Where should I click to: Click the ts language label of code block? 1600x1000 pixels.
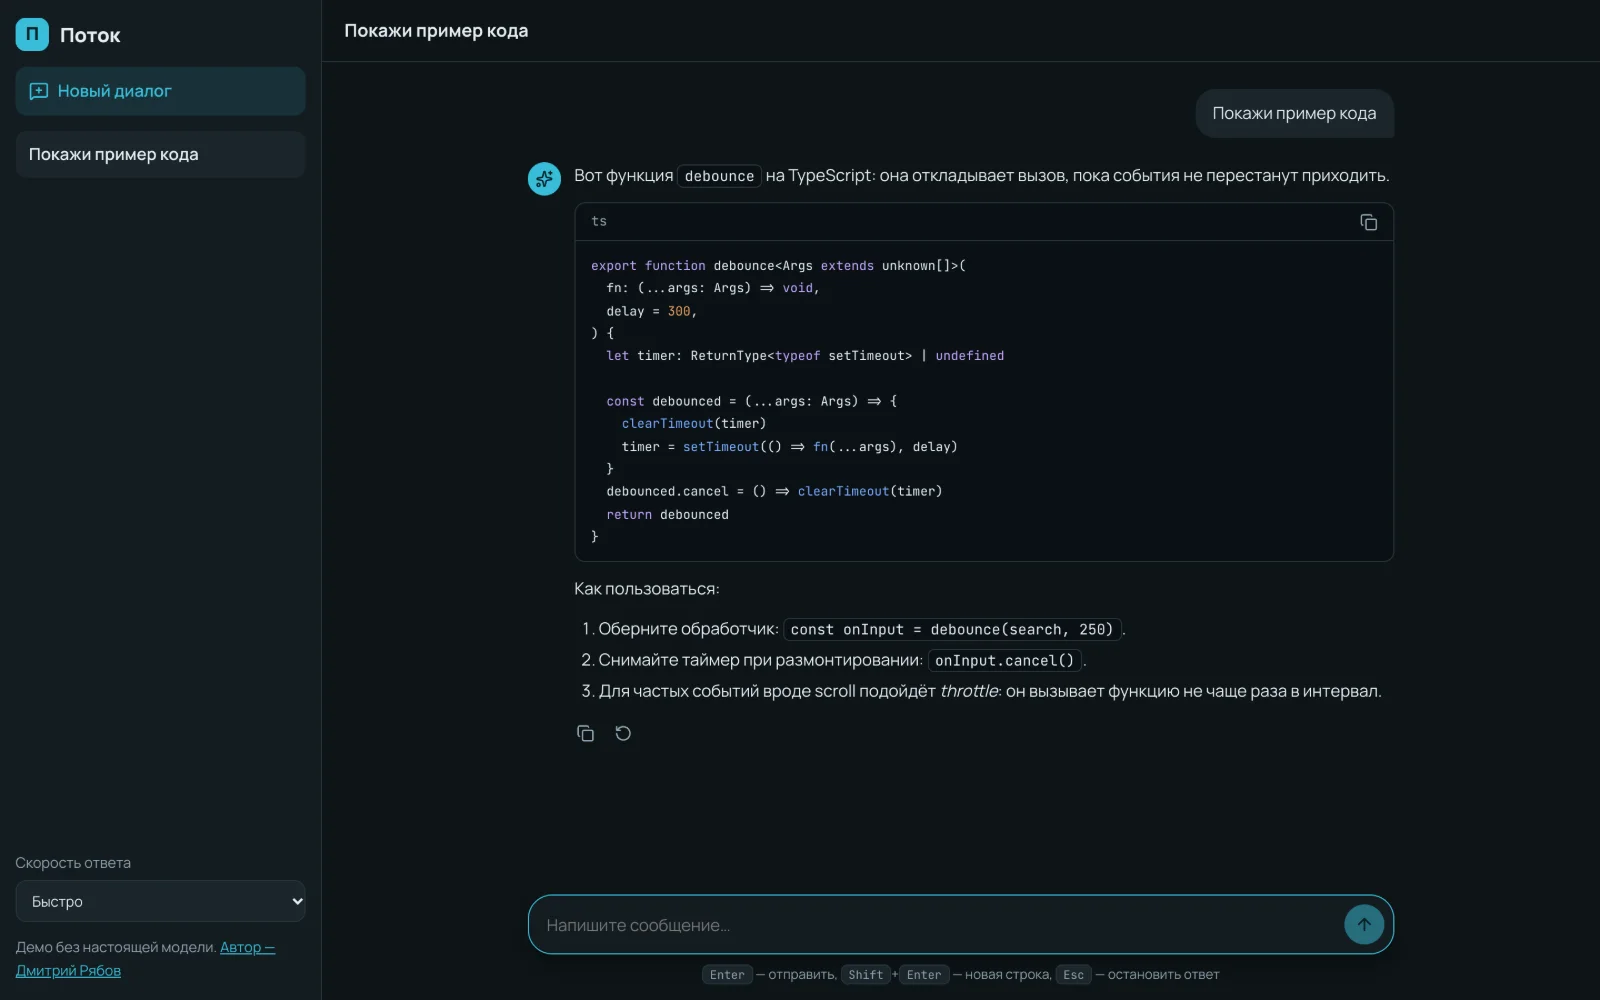click(x=599, y=221)
